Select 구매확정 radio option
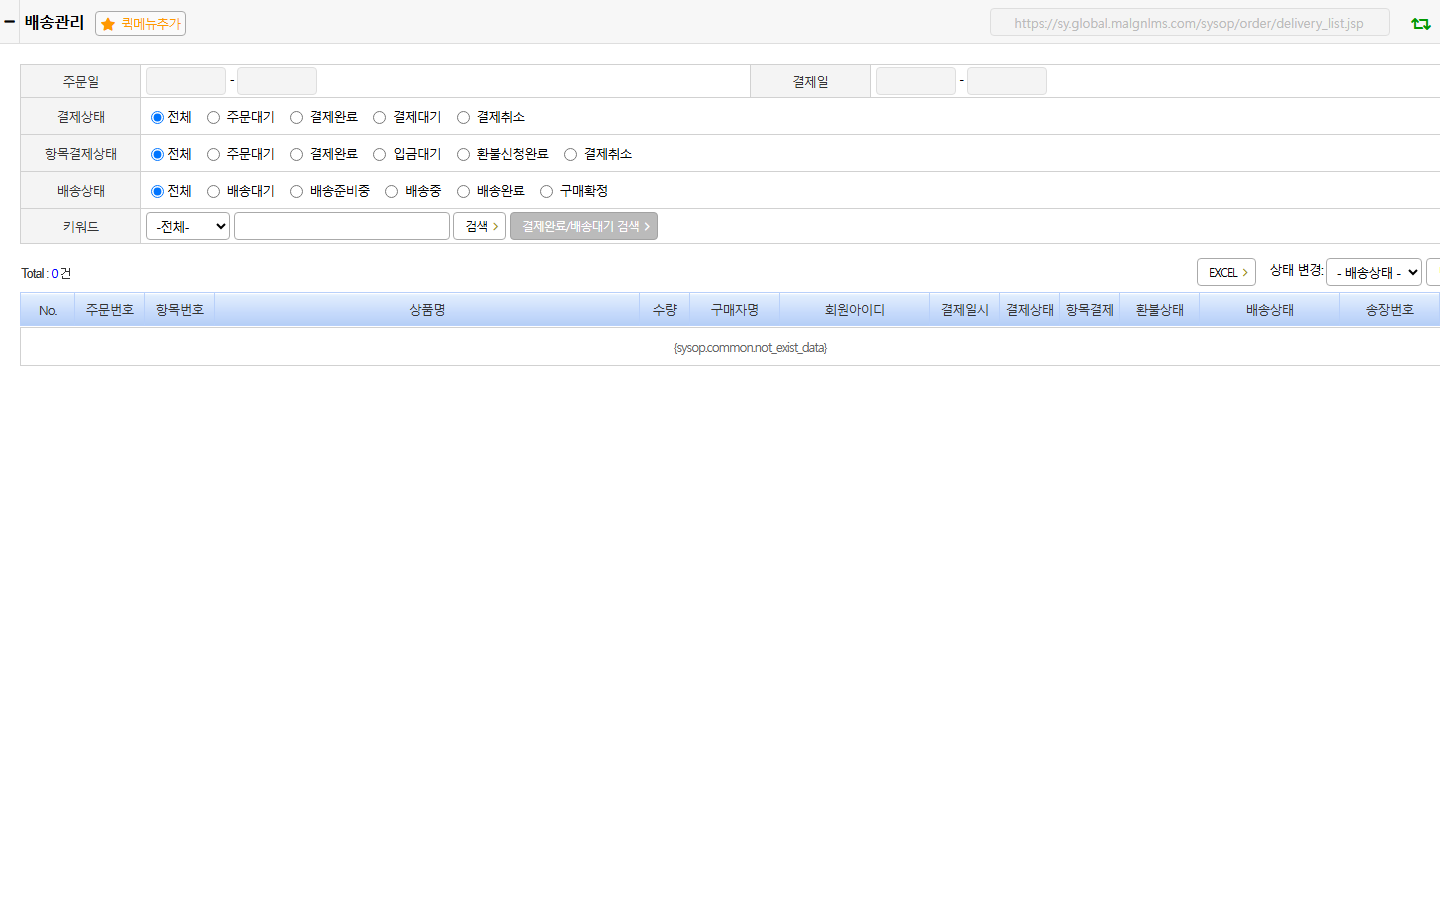The image size is (1440, 900). 546,191
